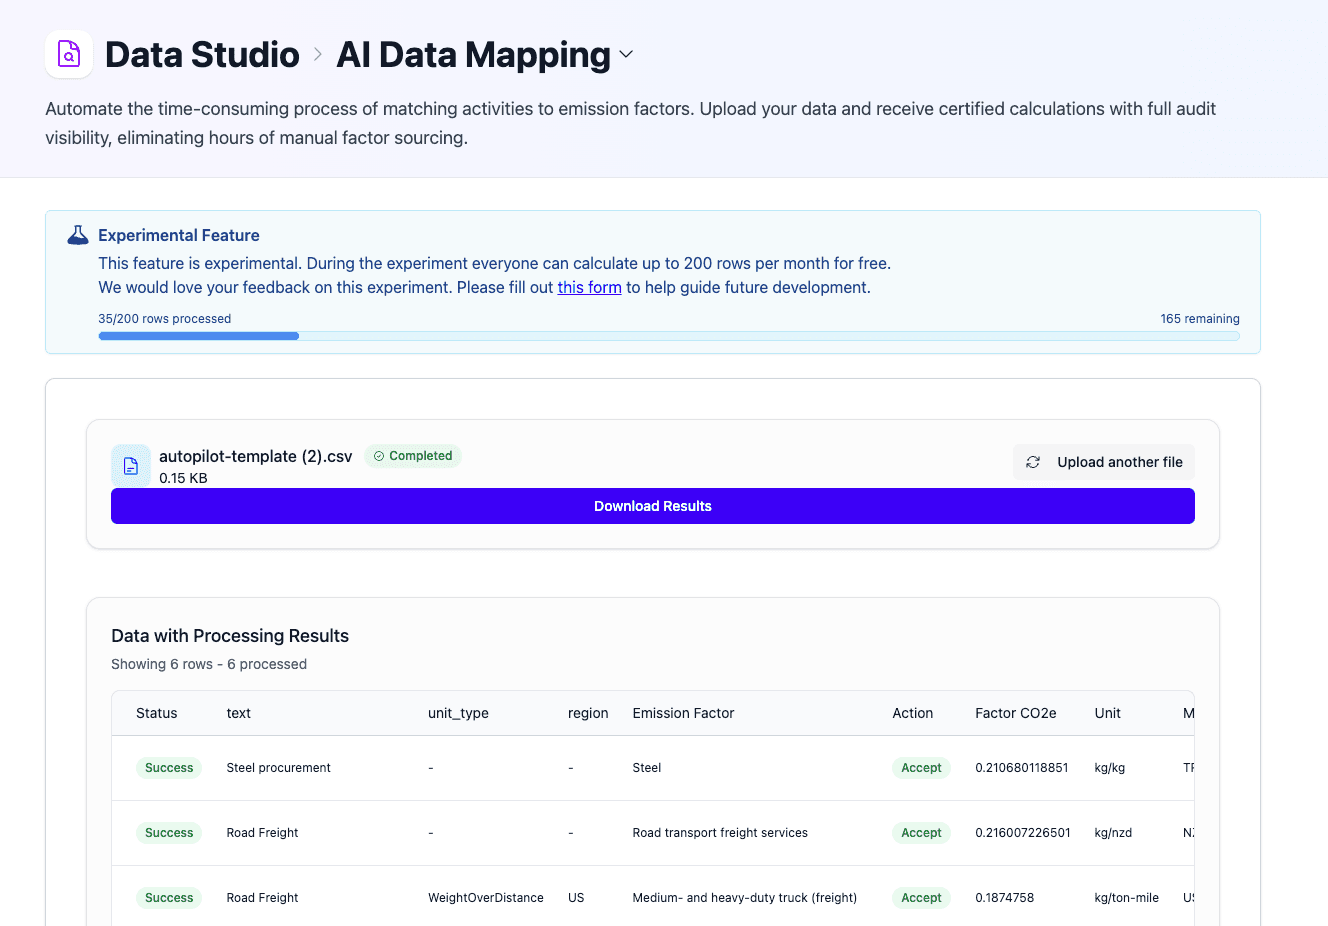Open the AI Data Mapping dropdown chevron
The width and height of the screenshot is (1328, 926).
pyautogui.click(x=626, y=54)
